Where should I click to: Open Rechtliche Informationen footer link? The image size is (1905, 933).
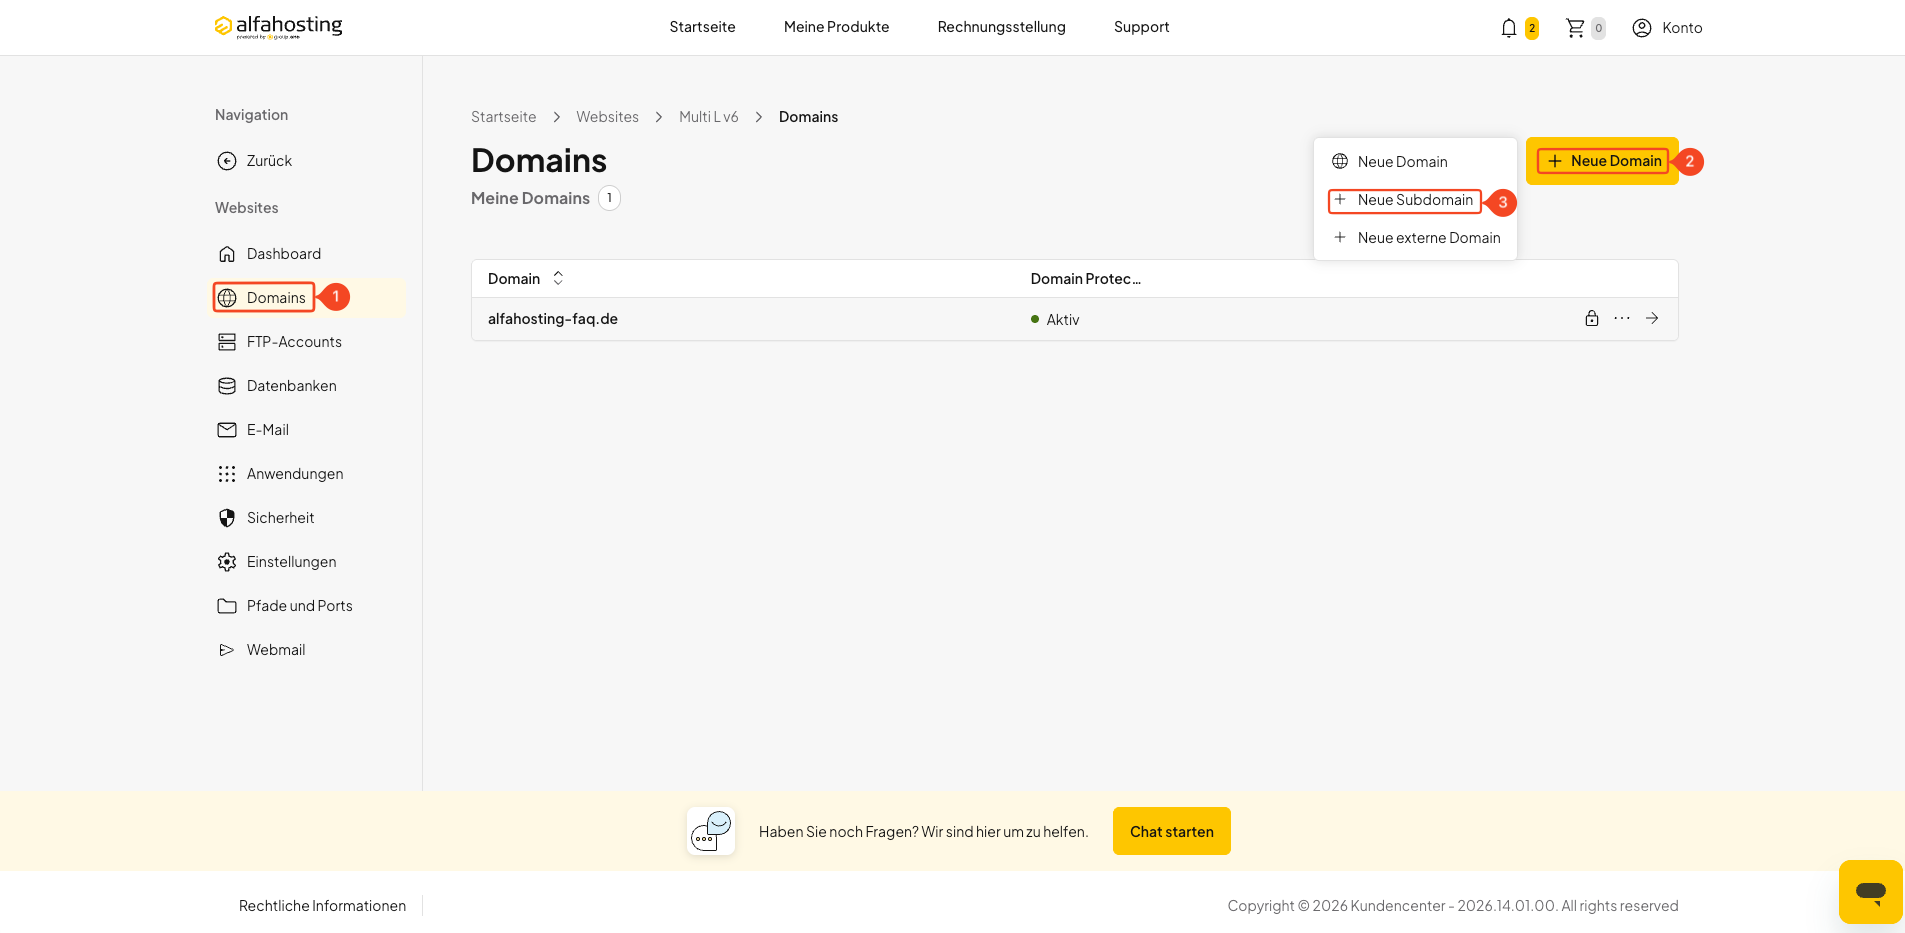[x=322, y=906]
